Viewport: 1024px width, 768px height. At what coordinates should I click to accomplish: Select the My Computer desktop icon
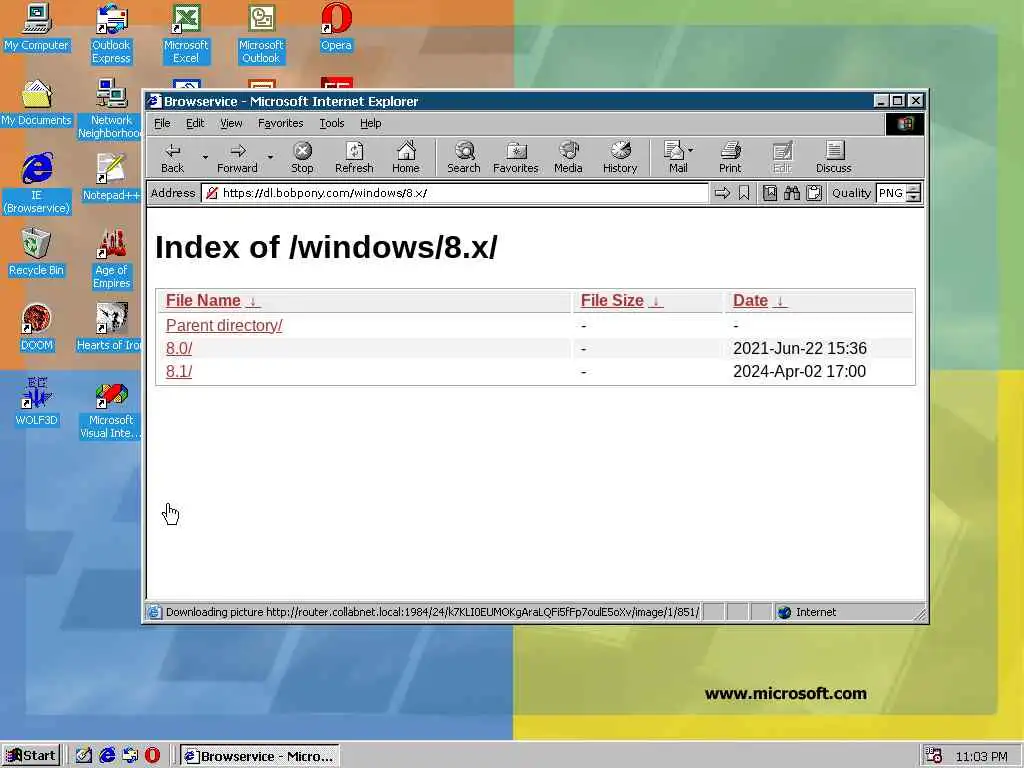coord(36,27)
